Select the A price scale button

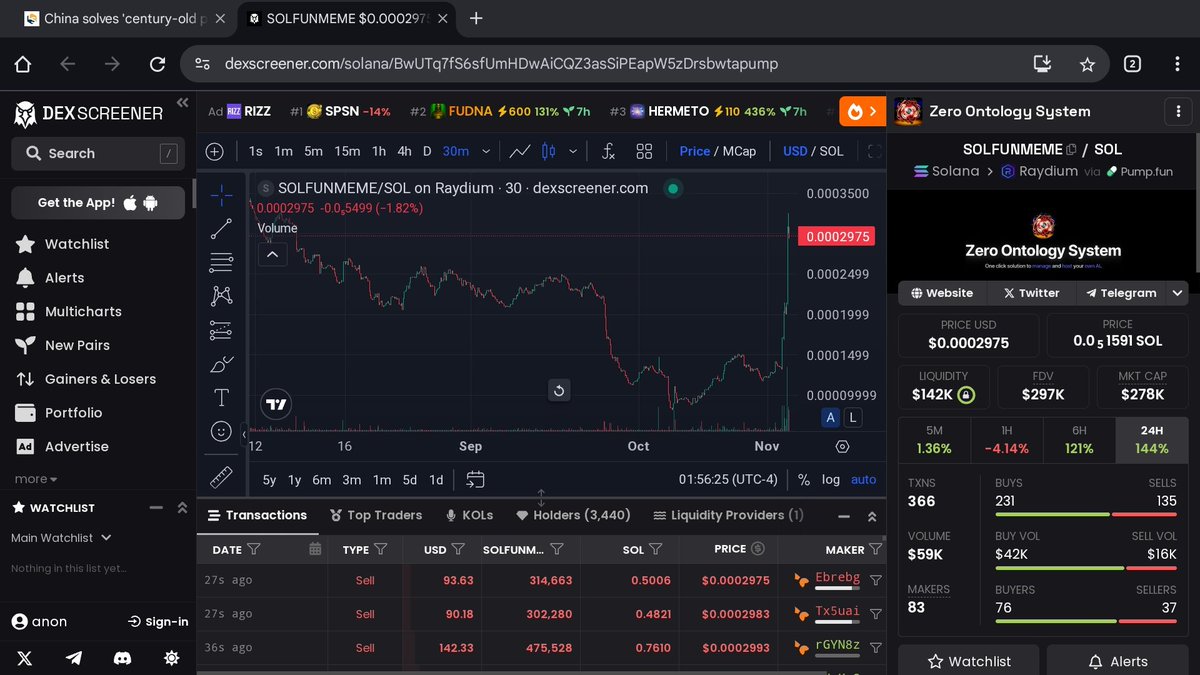(x=830, y=417)
